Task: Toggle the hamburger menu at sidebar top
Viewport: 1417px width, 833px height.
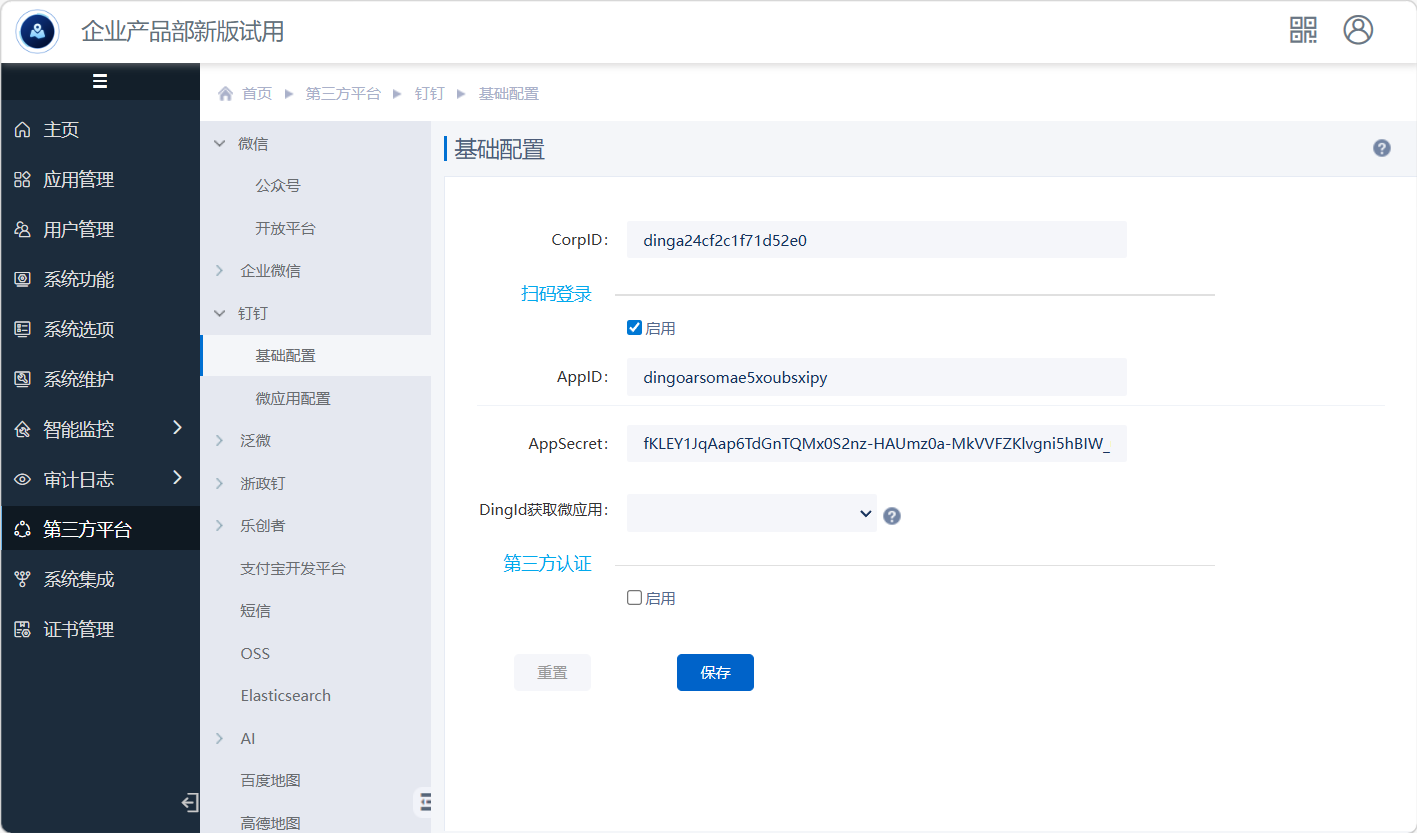Action: pyautogui.click(x=100, y=82)
